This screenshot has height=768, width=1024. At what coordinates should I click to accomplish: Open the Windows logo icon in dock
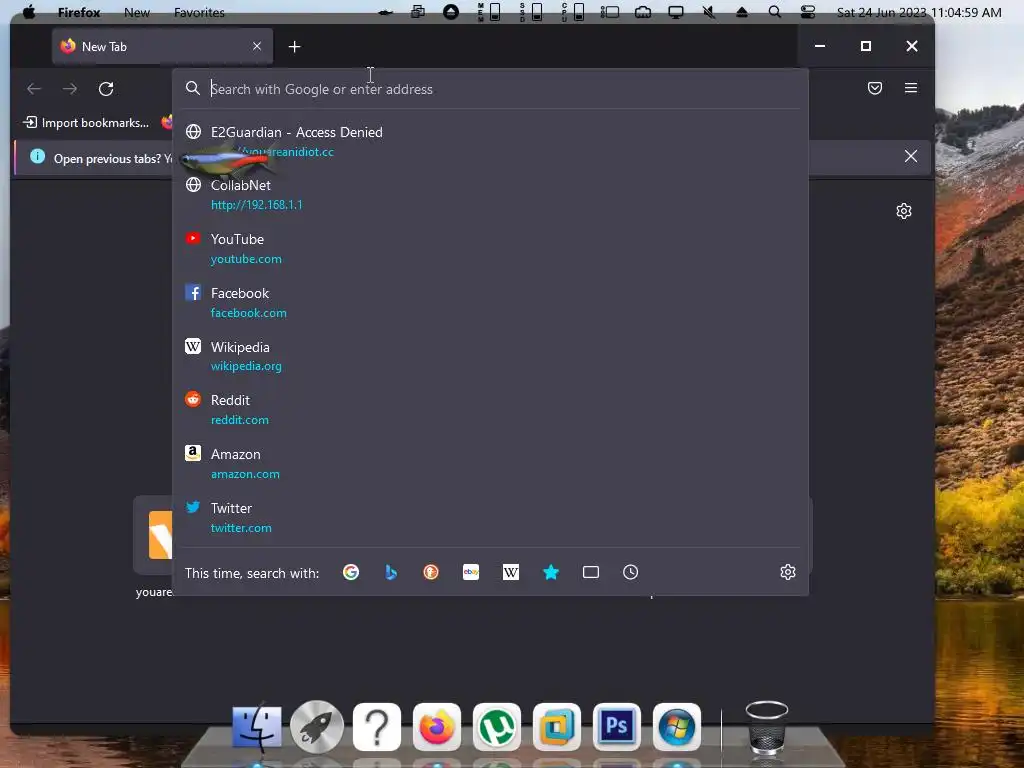point(677,727)
